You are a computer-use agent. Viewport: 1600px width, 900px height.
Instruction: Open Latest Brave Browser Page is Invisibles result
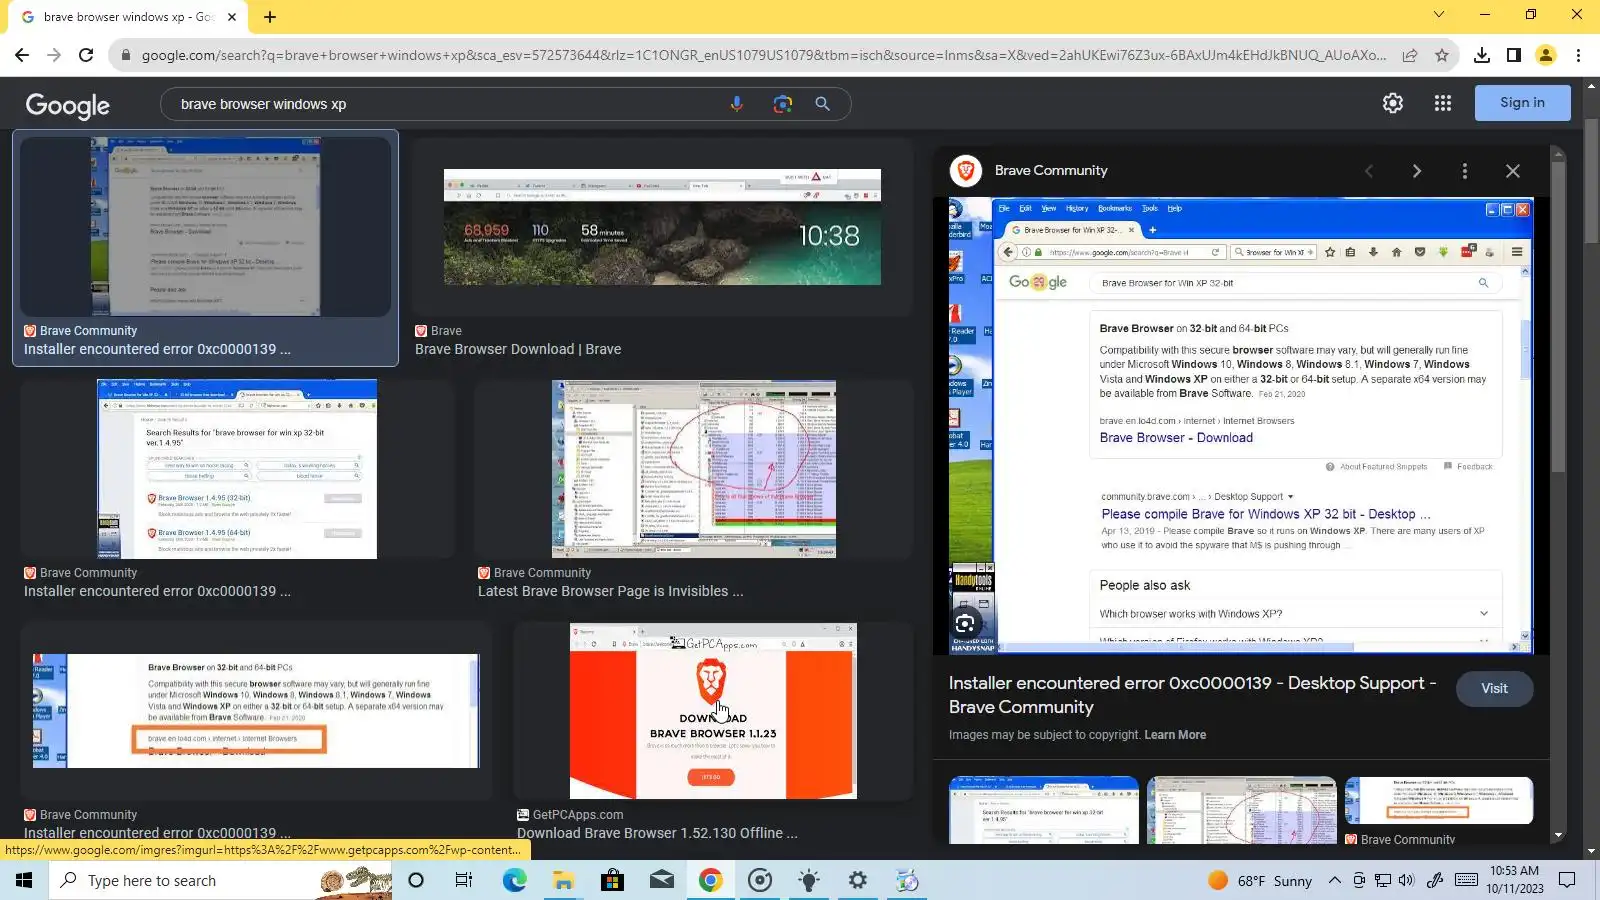click(610, 591)
